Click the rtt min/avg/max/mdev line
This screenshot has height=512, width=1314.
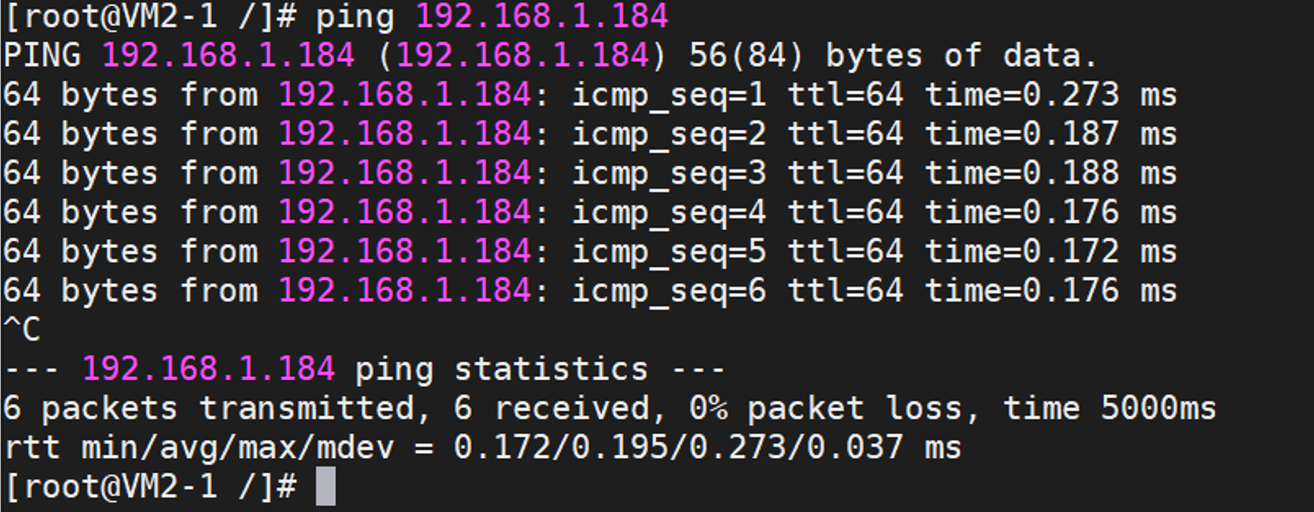(x=482, y=448)
